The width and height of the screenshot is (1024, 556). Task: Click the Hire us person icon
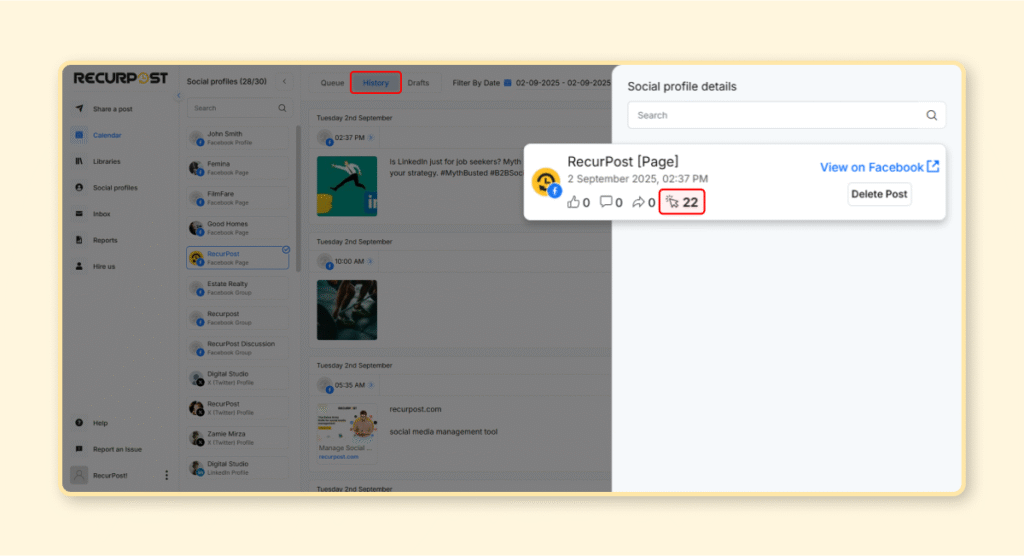click(79, 266)
